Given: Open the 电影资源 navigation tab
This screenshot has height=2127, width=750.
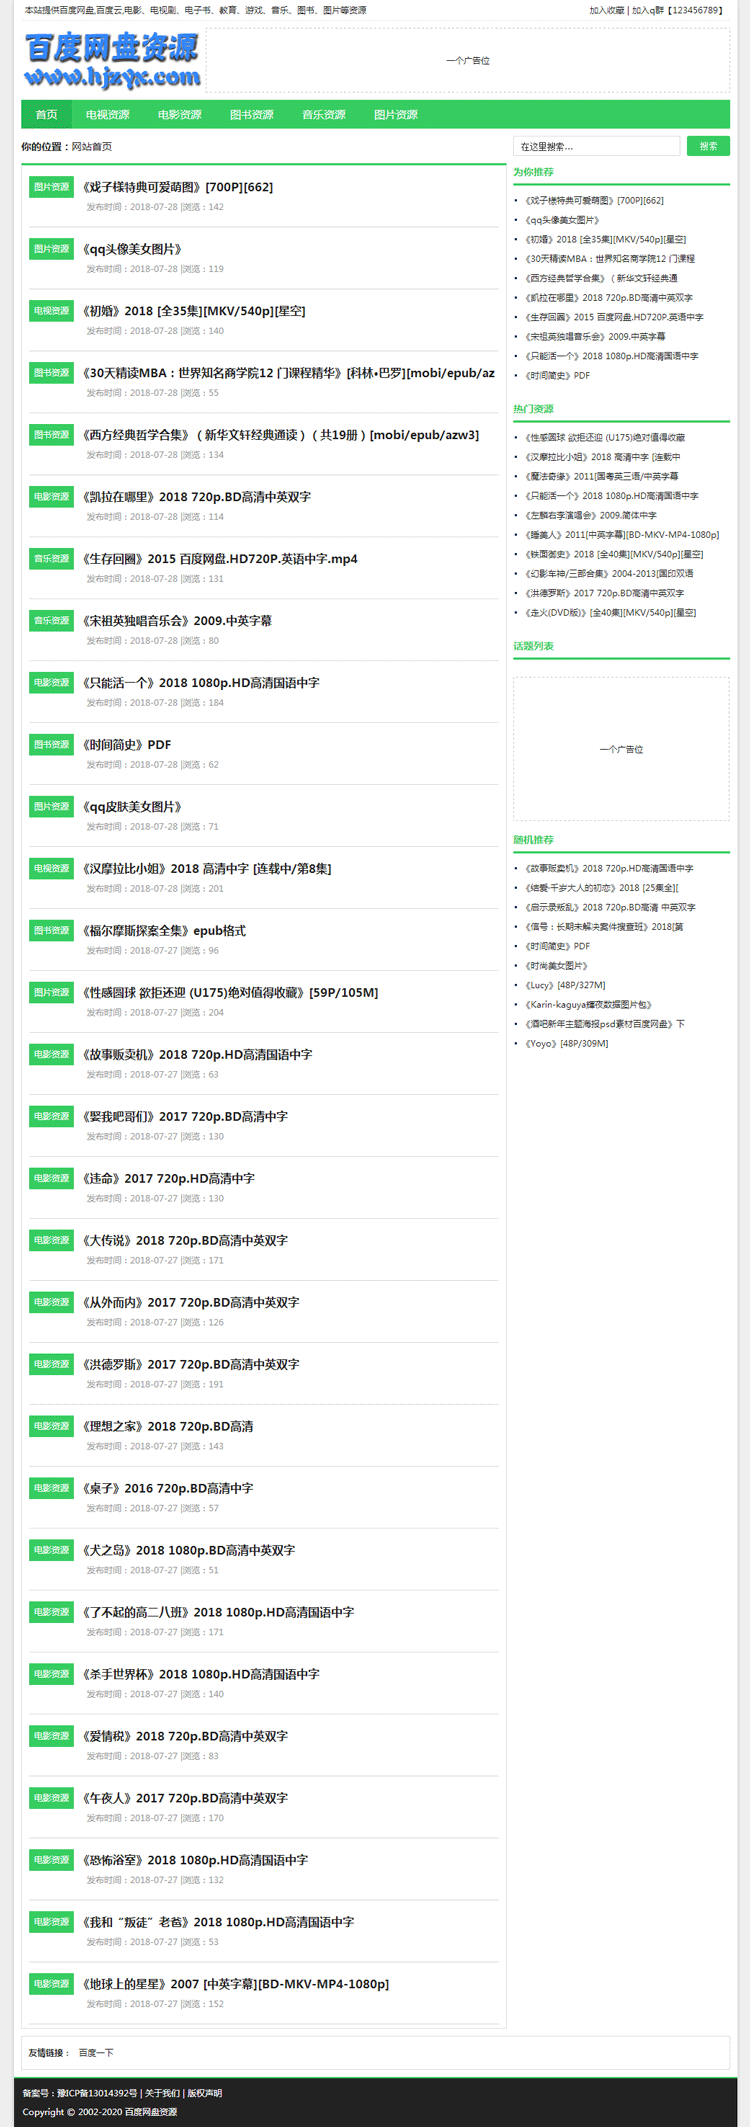Looking at the screenshot, I should coord(179,115).
